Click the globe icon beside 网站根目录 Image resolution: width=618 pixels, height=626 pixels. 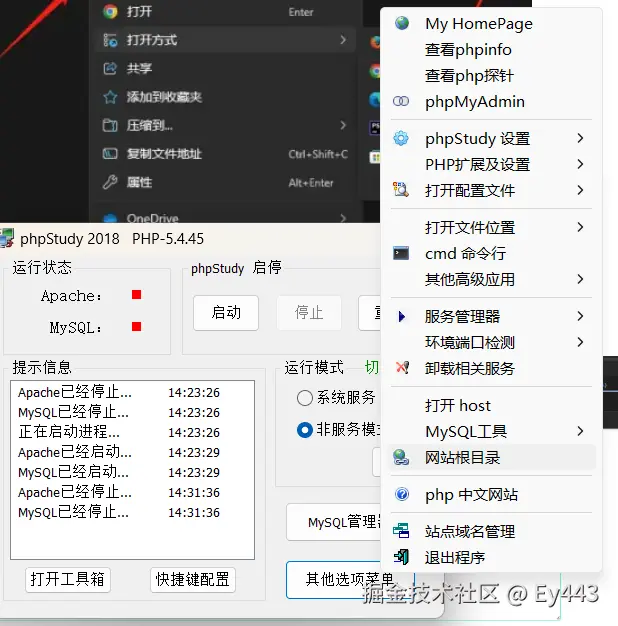401,457
